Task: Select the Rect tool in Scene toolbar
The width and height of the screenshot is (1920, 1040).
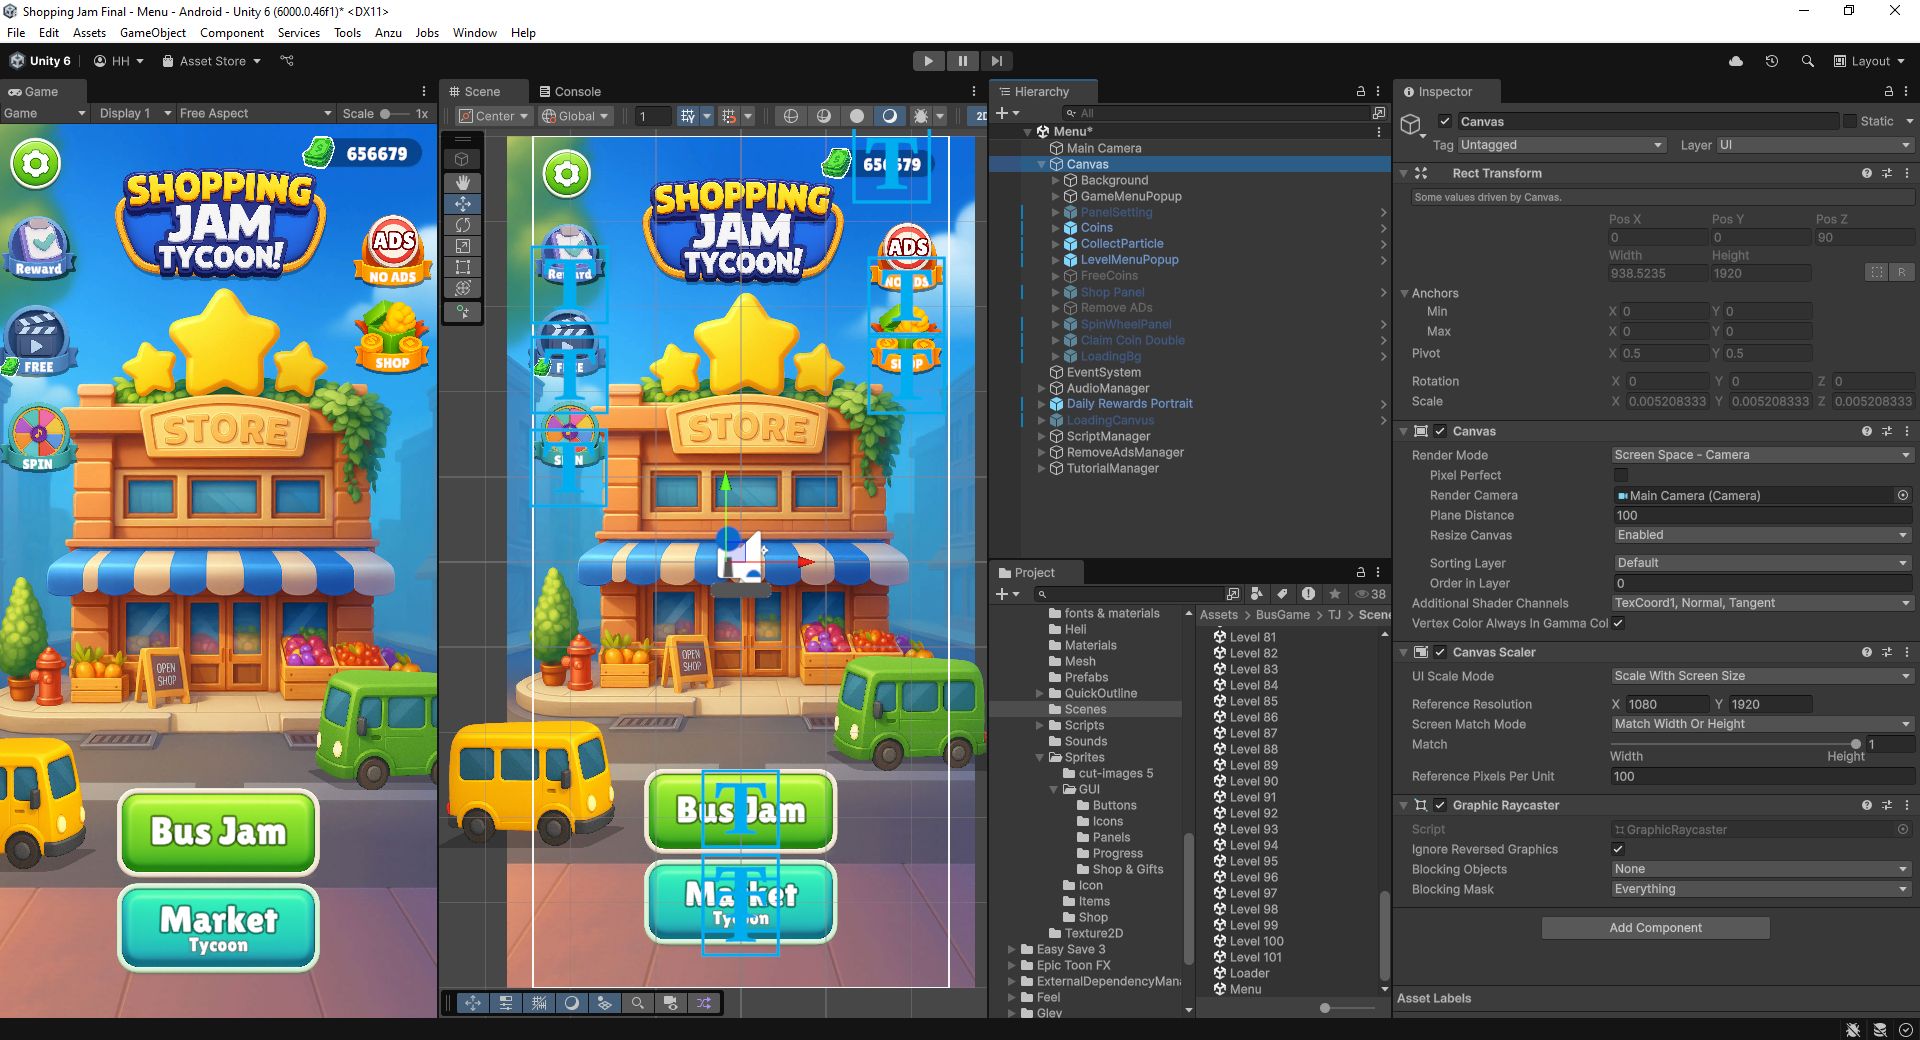Action: tap(462, 267)
